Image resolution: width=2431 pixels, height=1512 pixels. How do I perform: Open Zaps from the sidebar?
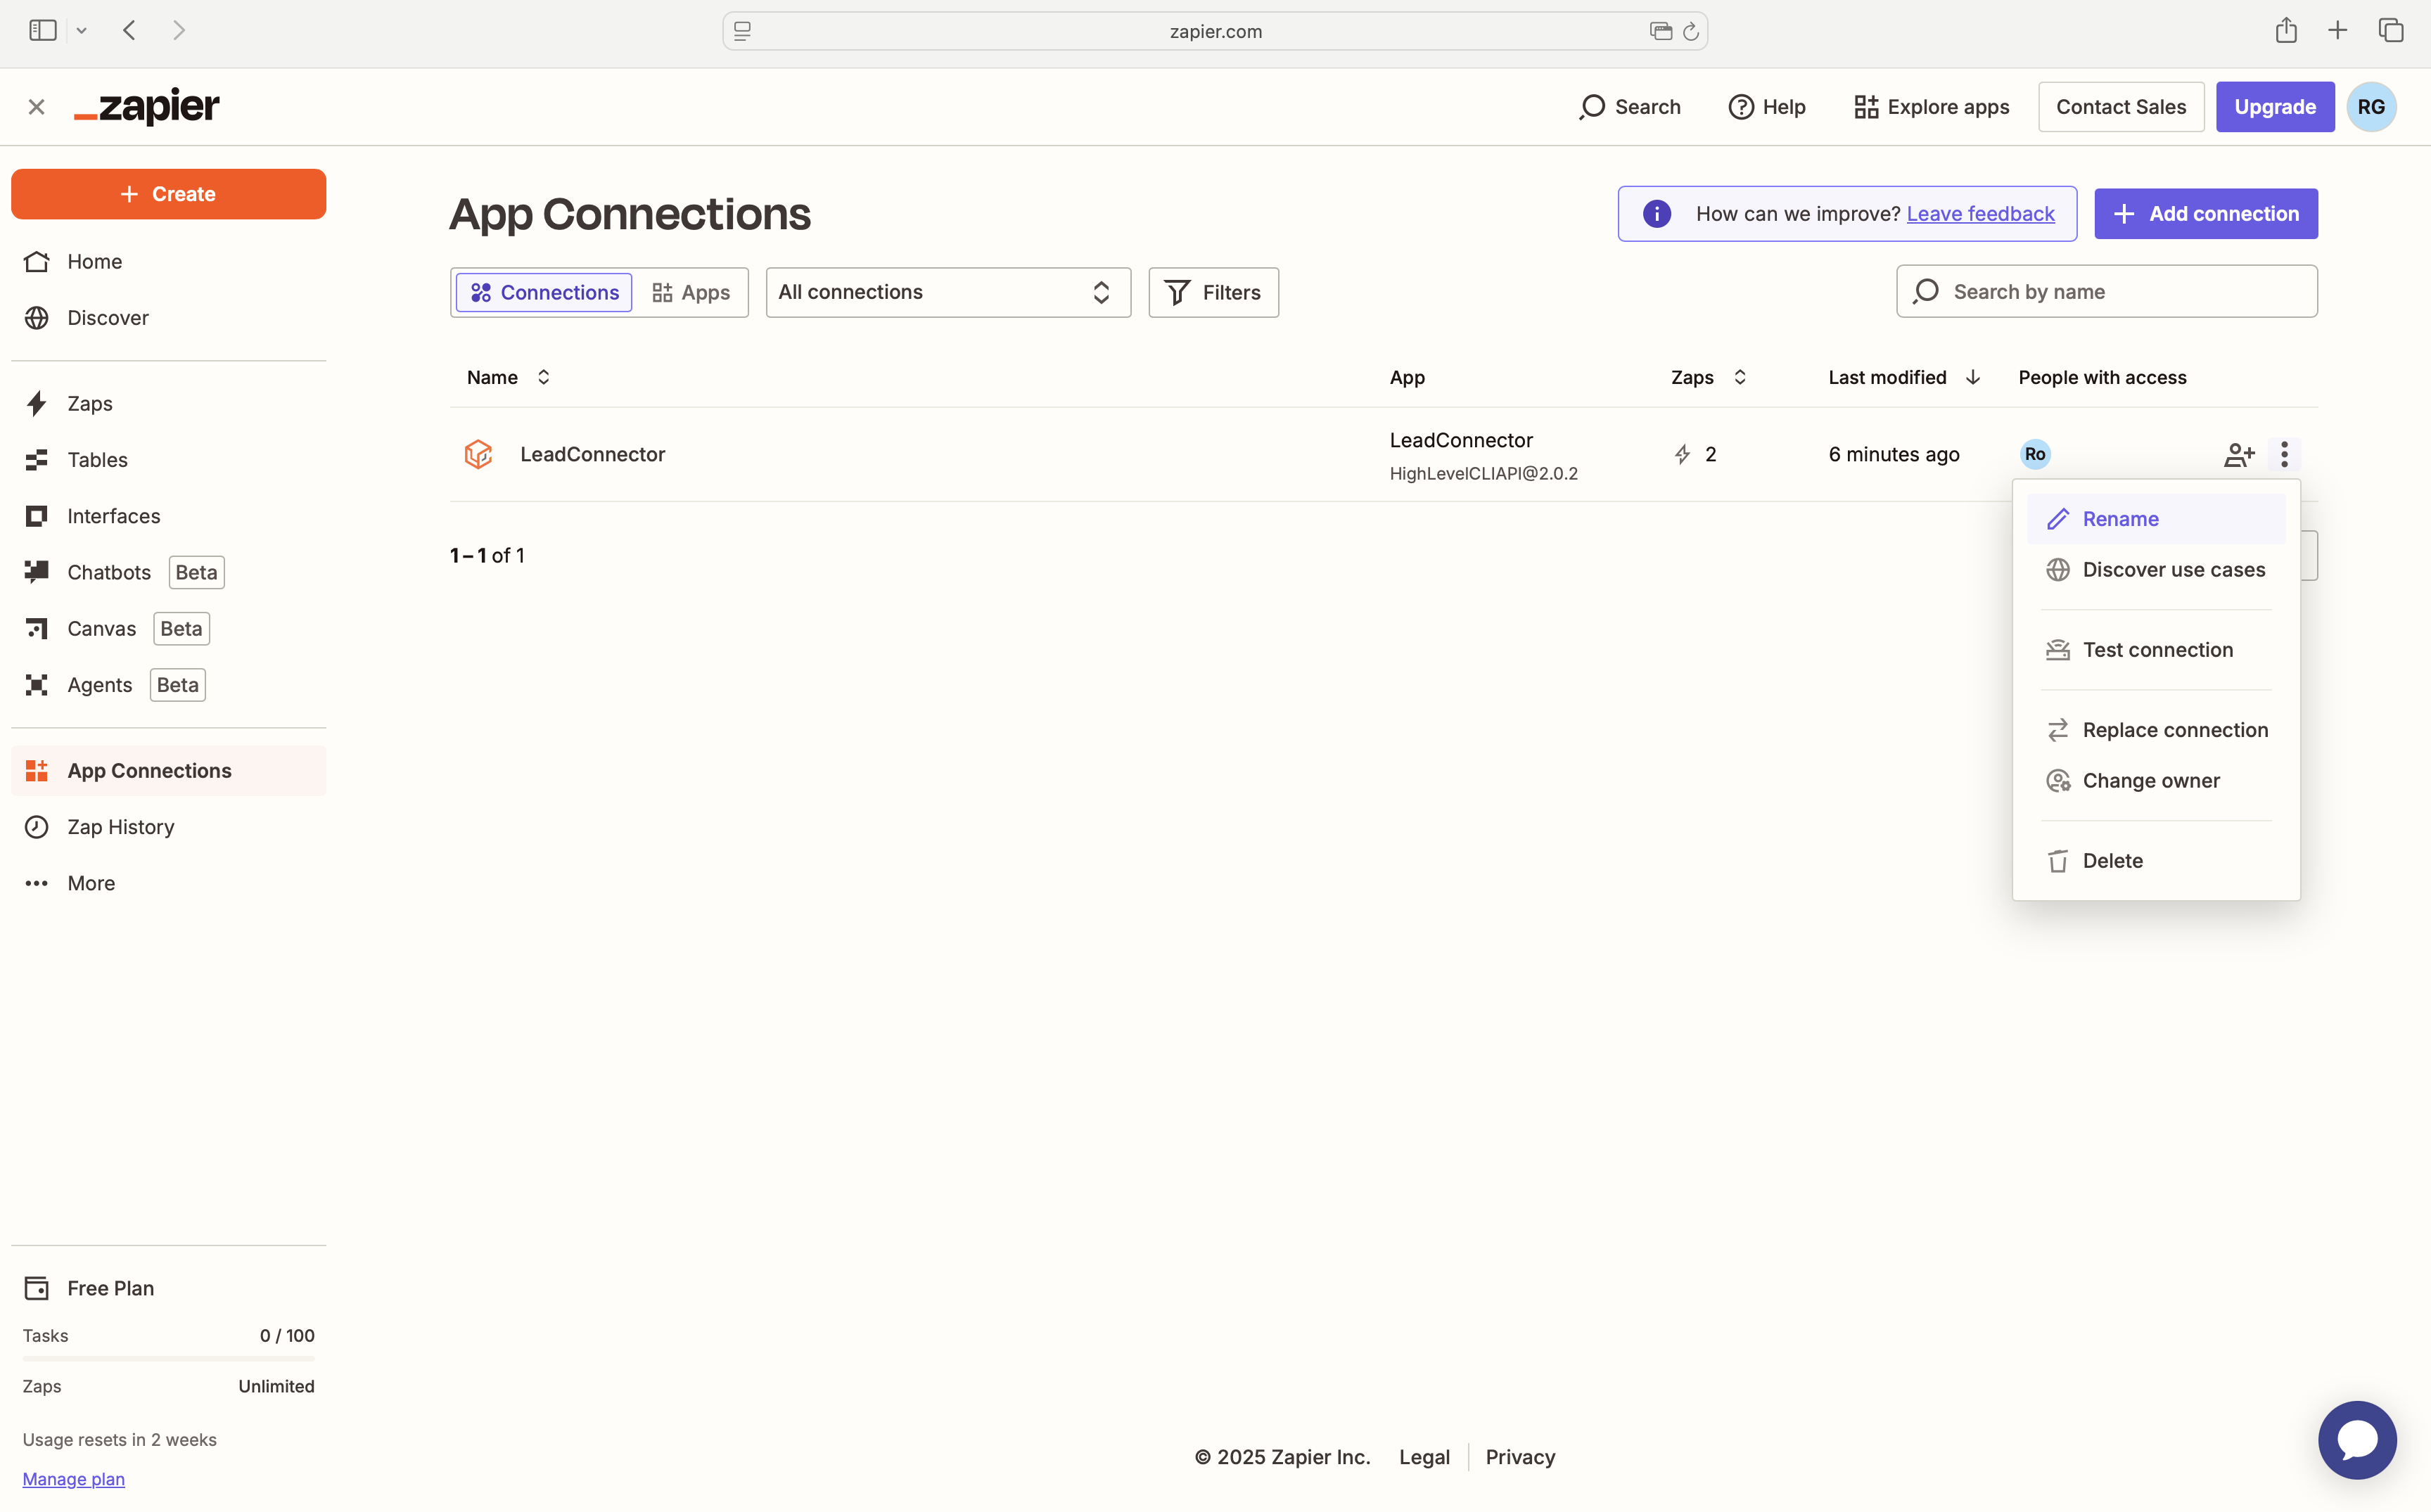point(89,404)
